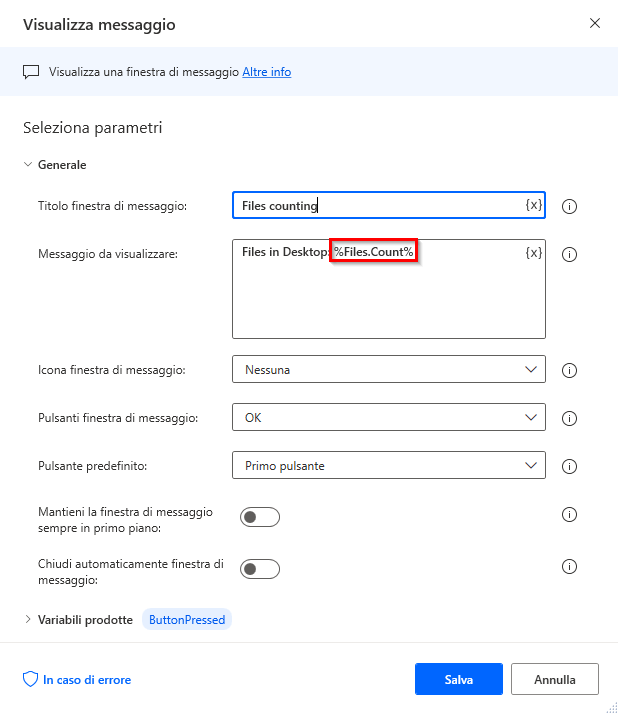Open In caso di errore settings
This screenshot has height=714, width=618.
coord(78,680)
